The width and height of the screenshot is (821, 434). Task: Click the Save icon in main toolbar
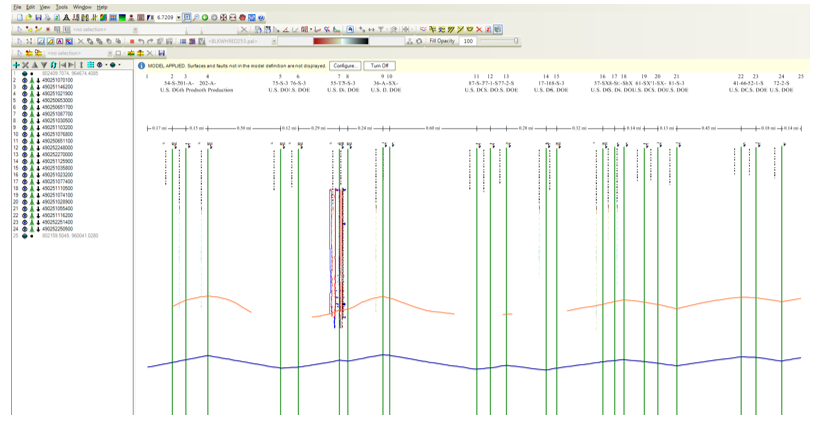[39, 17]
